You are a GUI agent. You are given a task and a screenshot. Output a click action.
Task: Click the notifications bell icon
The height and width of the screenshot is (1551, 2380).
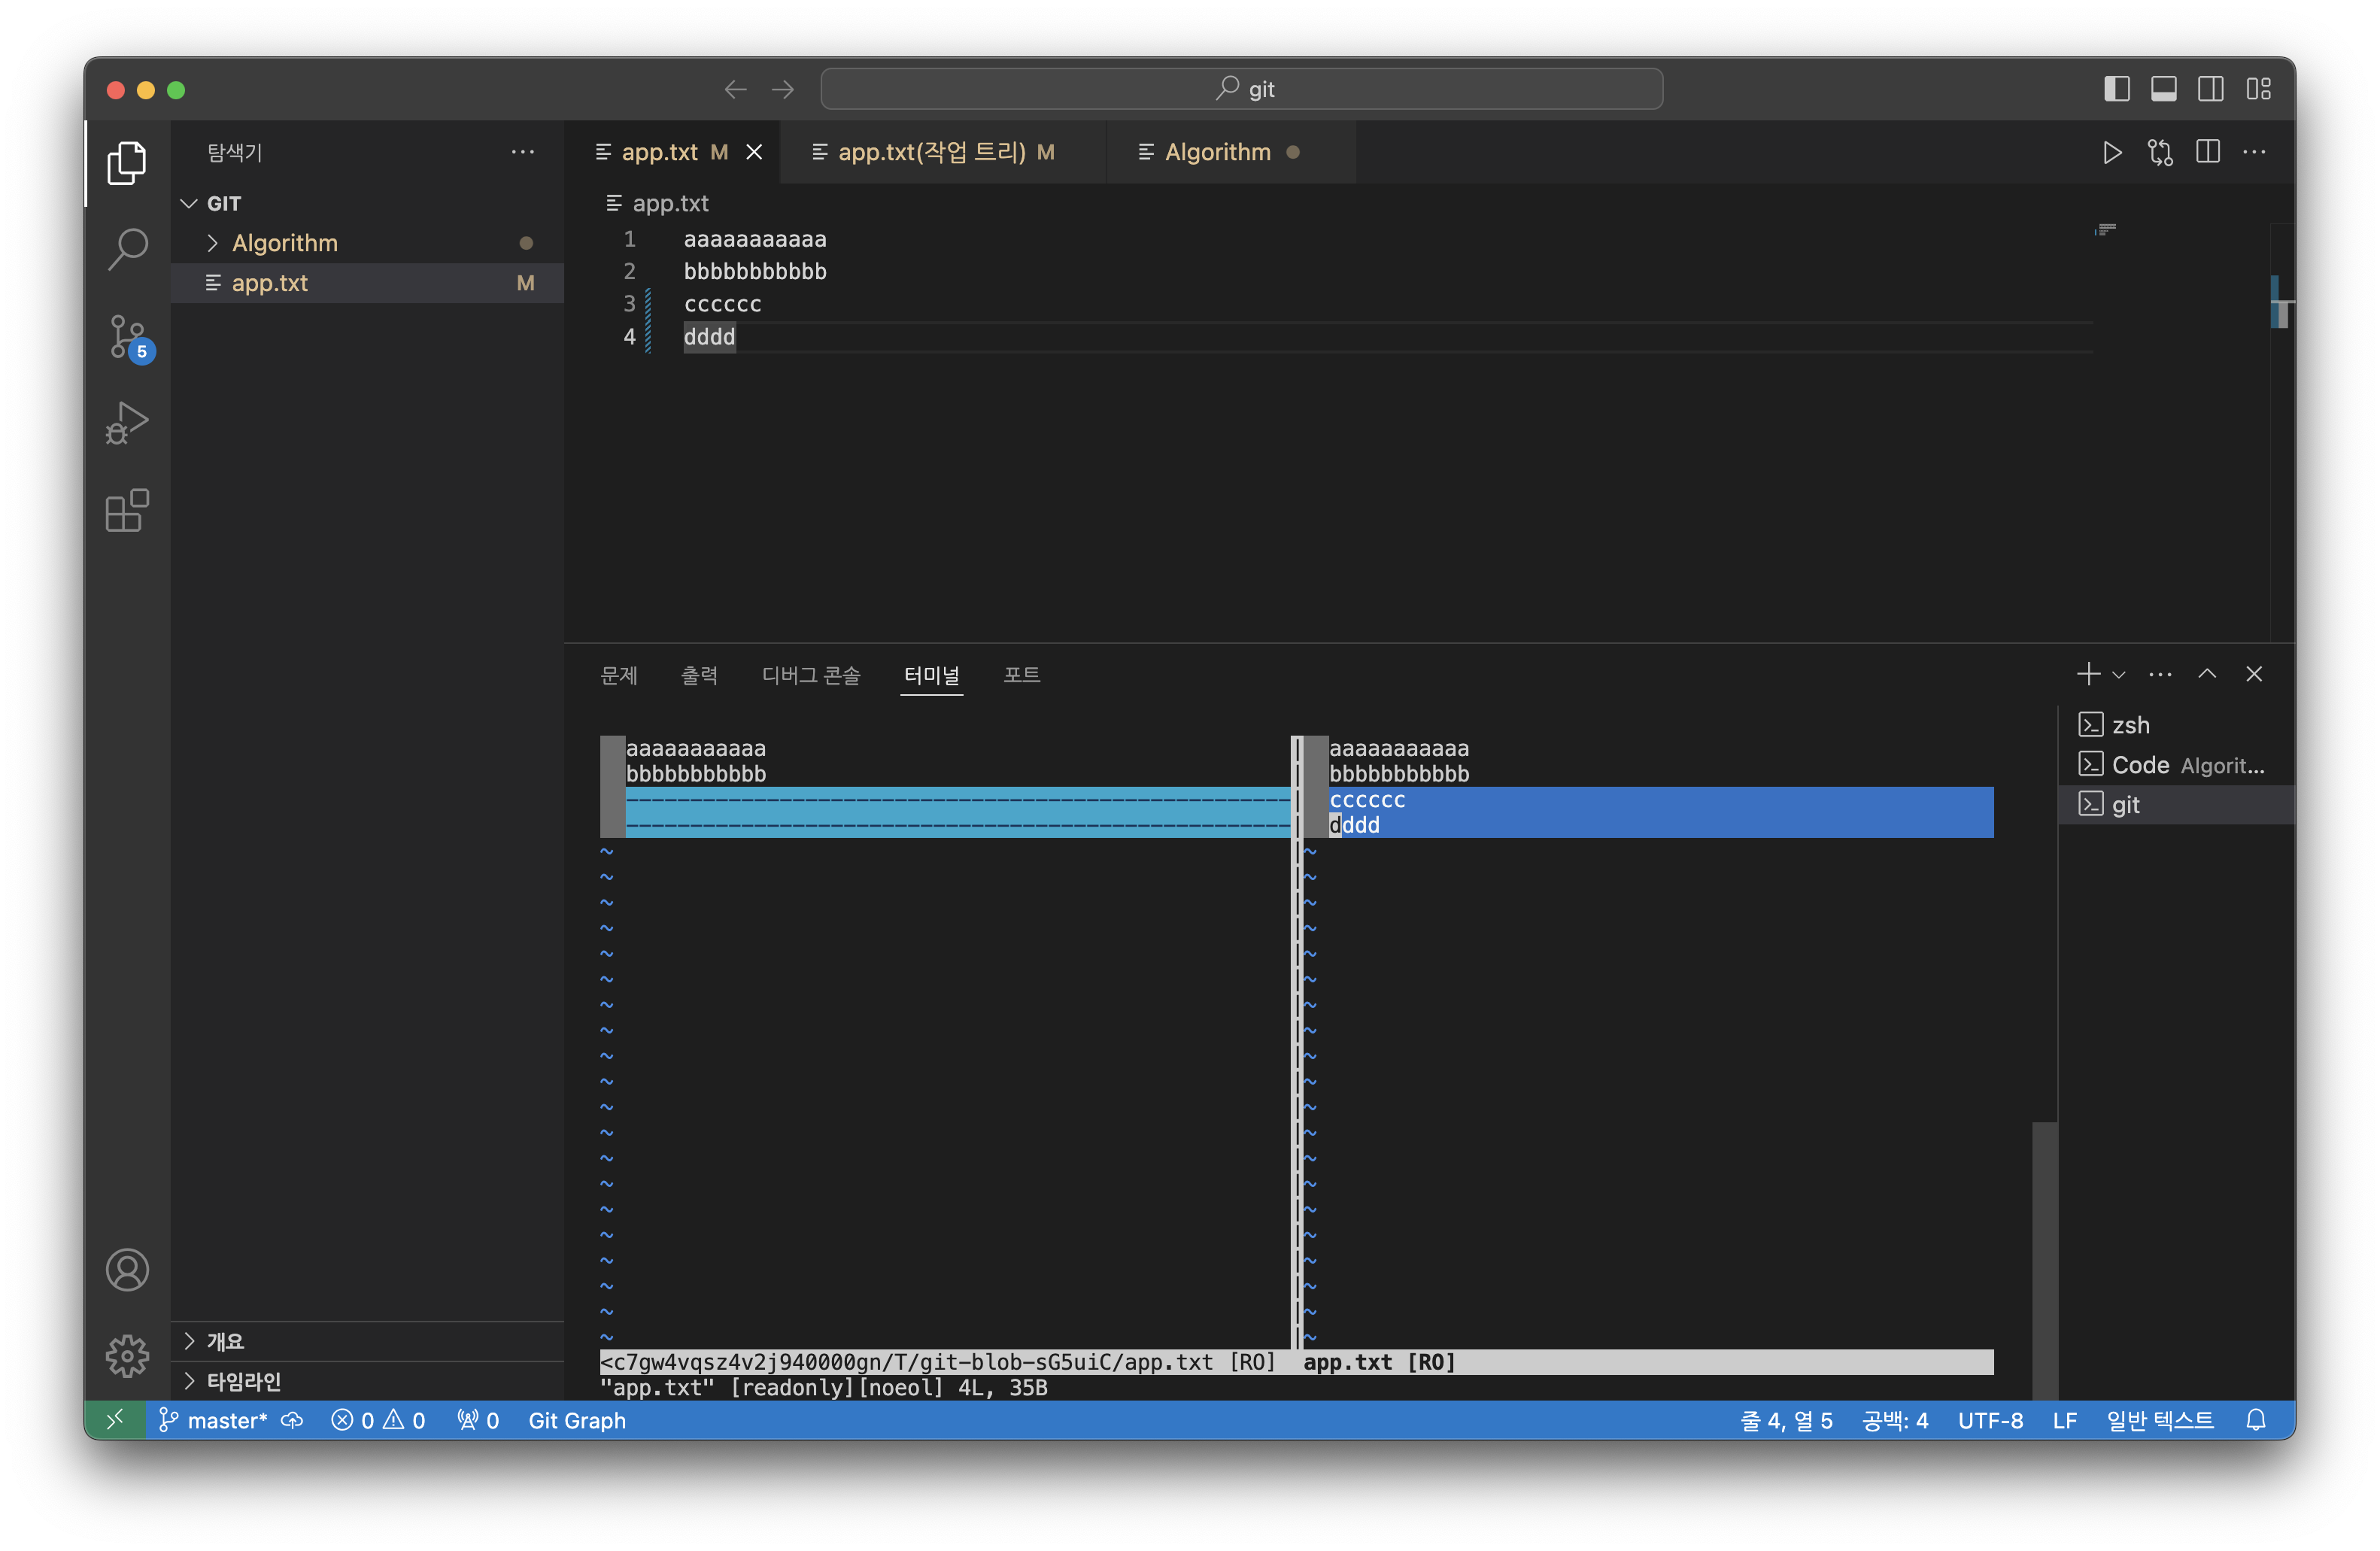[2255, 1420]
